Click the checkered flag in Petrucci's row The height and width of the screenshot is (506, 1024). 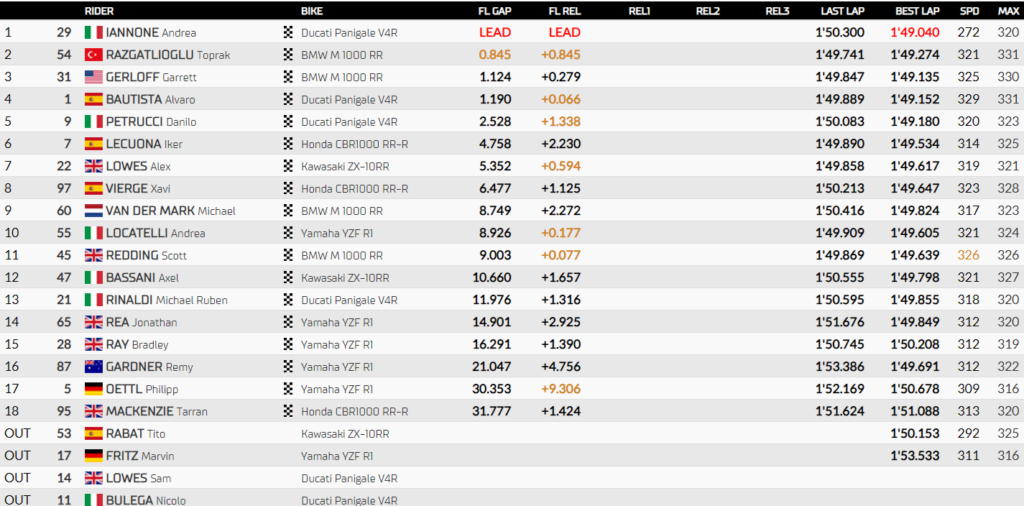(289, 122)
